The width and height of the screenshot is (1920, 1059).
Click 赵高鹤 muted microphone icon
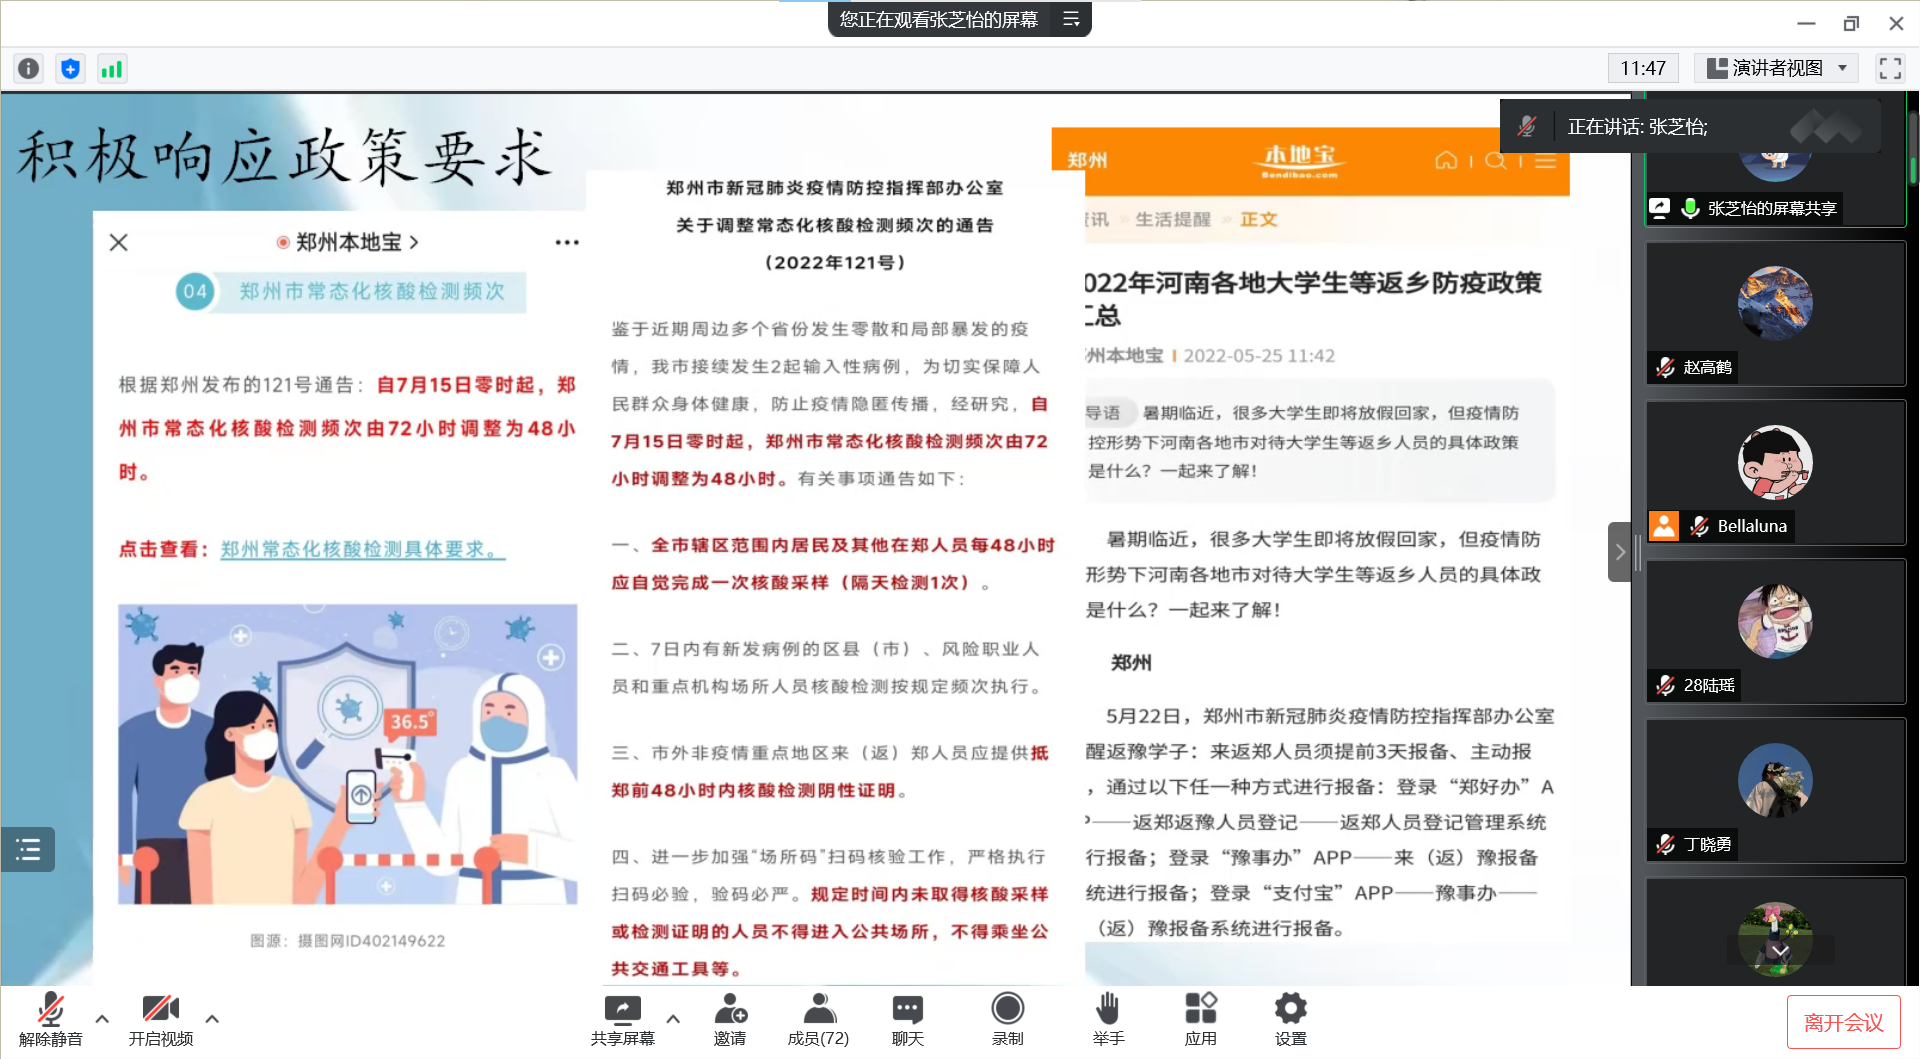point(1665,367)
